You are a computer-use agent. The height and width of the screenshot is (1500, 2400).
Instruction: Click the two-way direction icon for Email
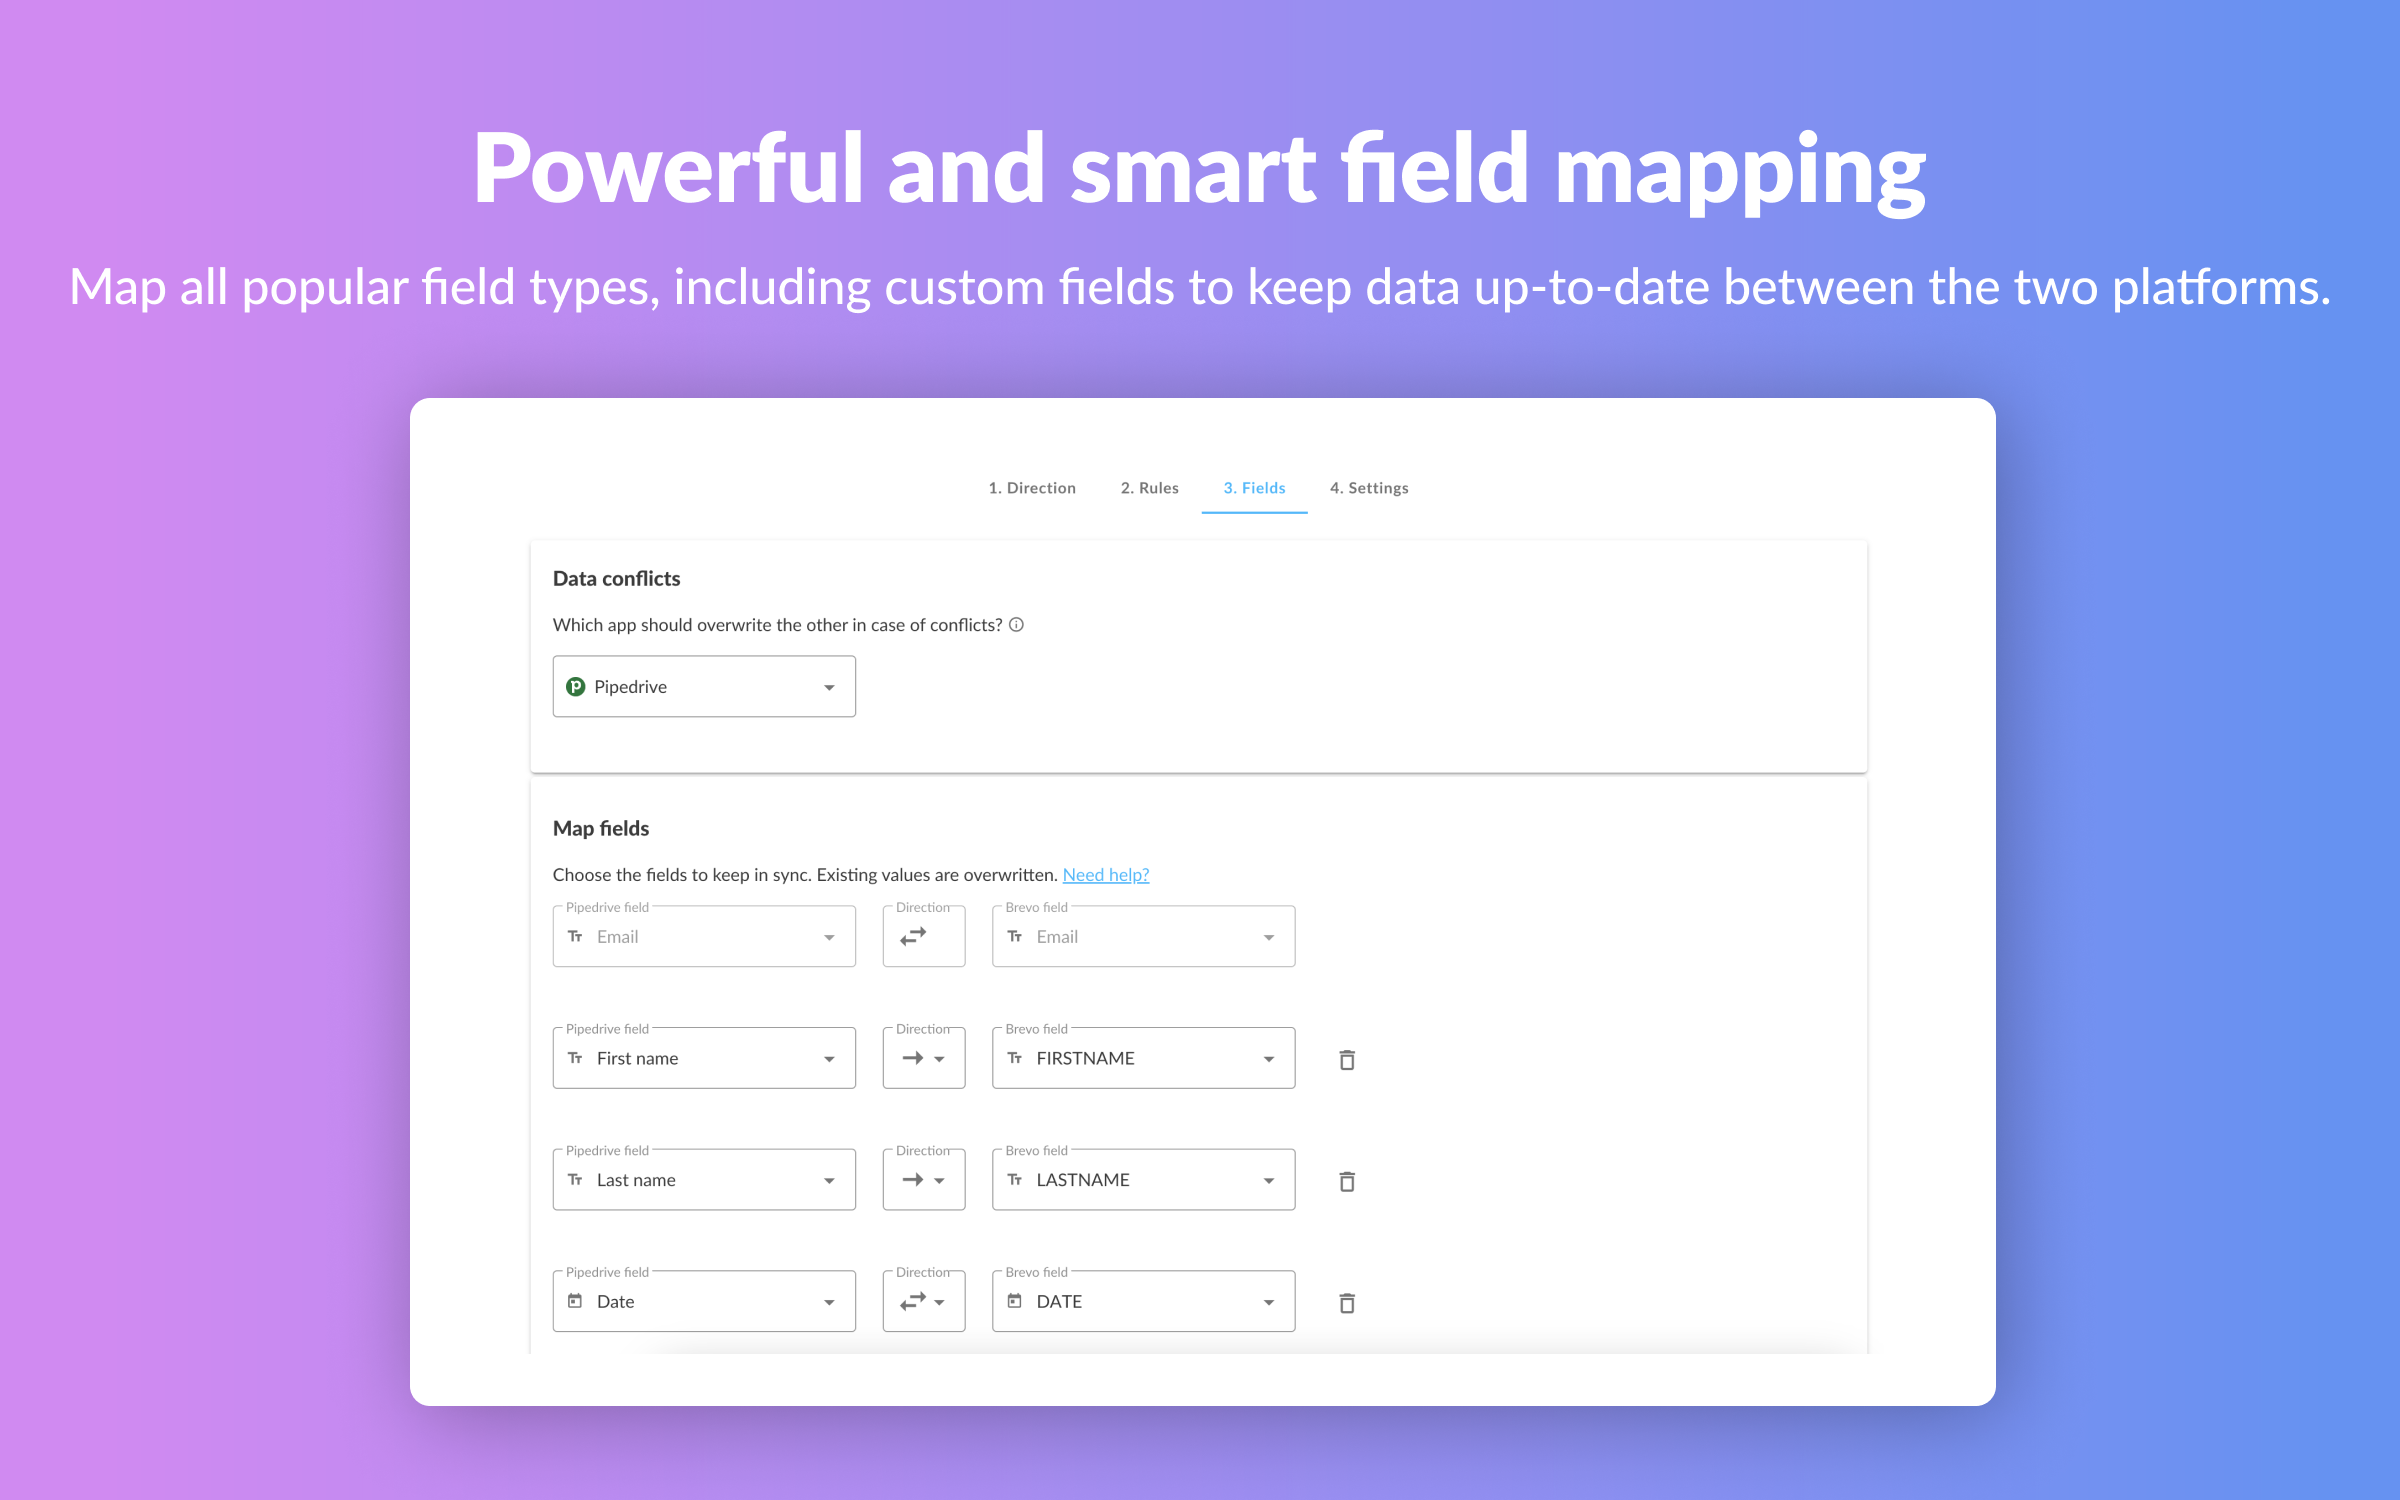pos(913,936)
